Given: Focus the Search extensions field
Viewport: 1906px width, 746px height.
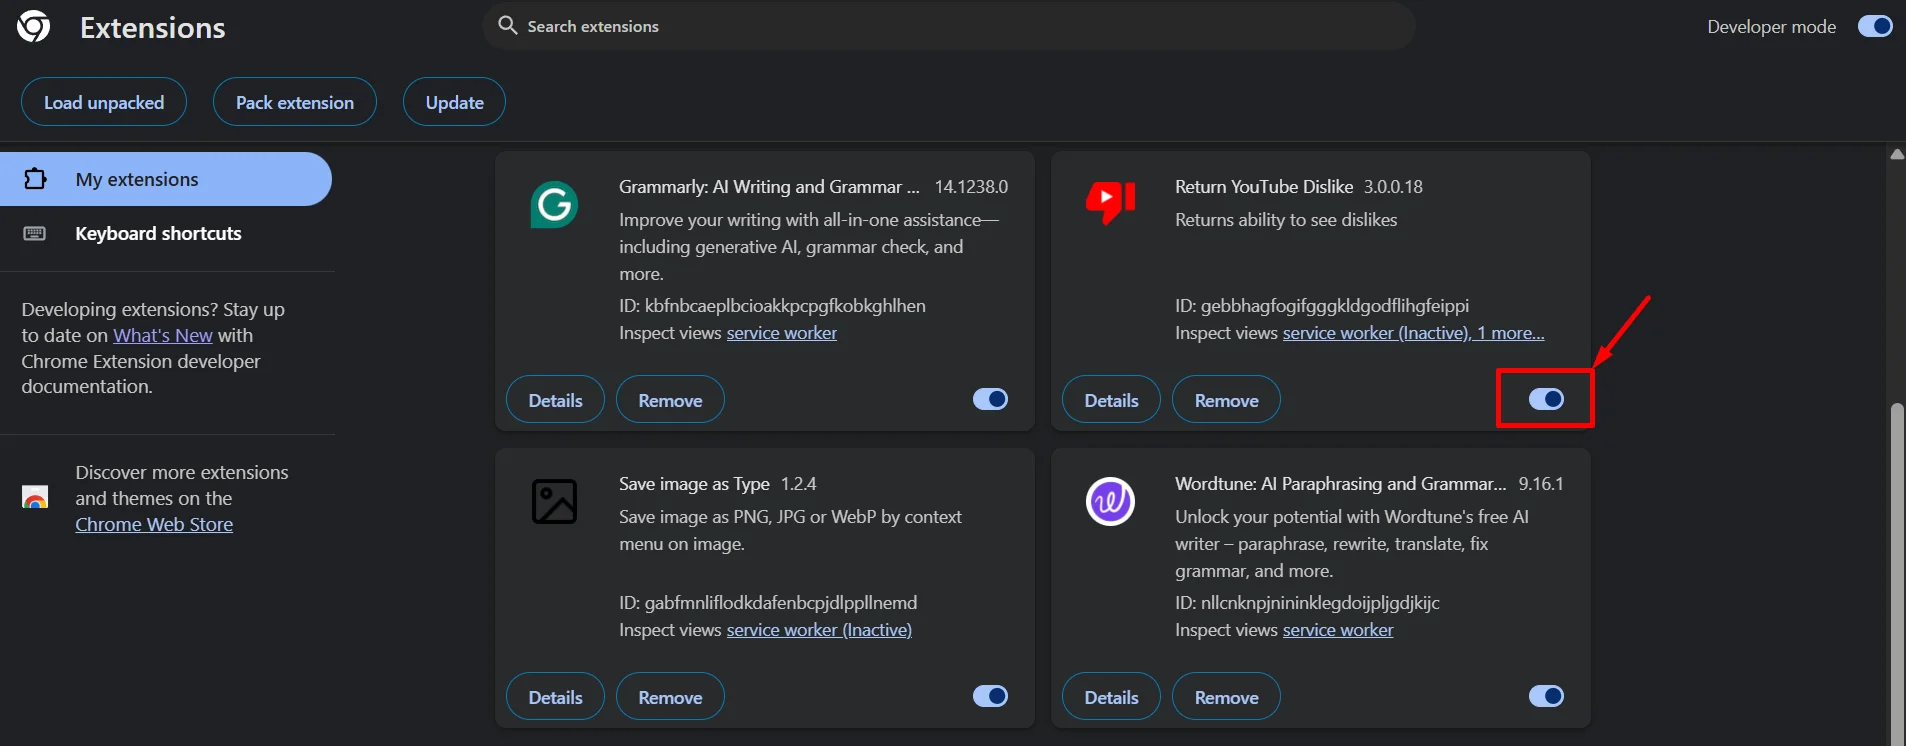Looking at the screenshot, I should 948,26.
